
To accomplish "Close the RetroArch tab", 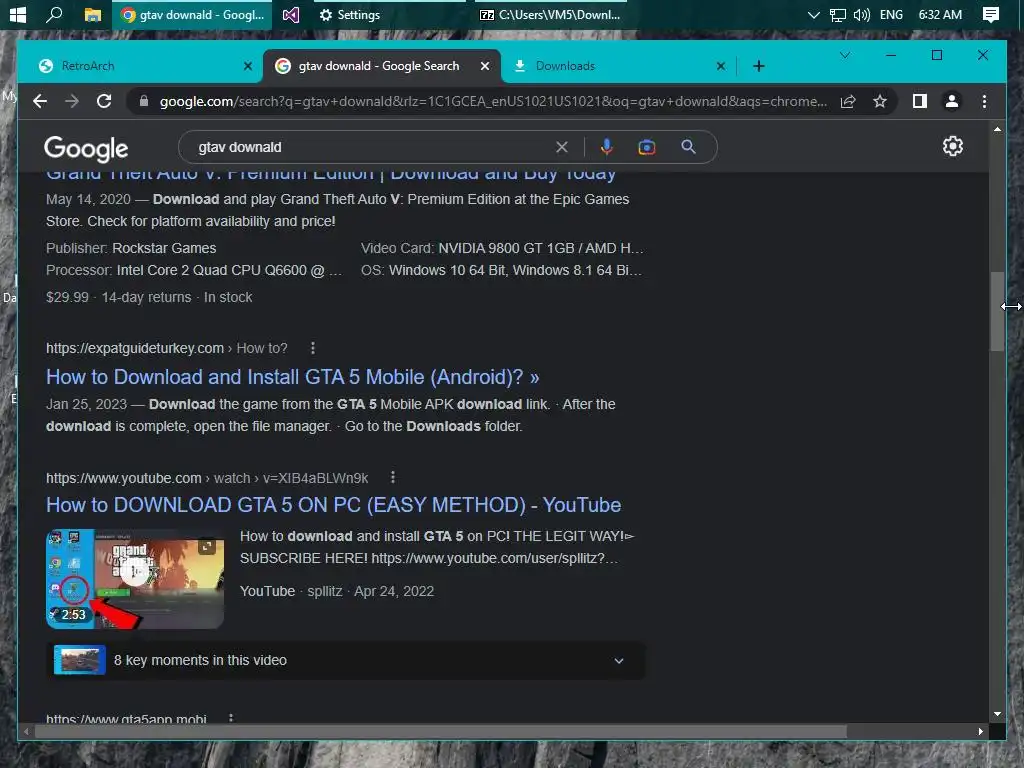I will click(248, 66).
